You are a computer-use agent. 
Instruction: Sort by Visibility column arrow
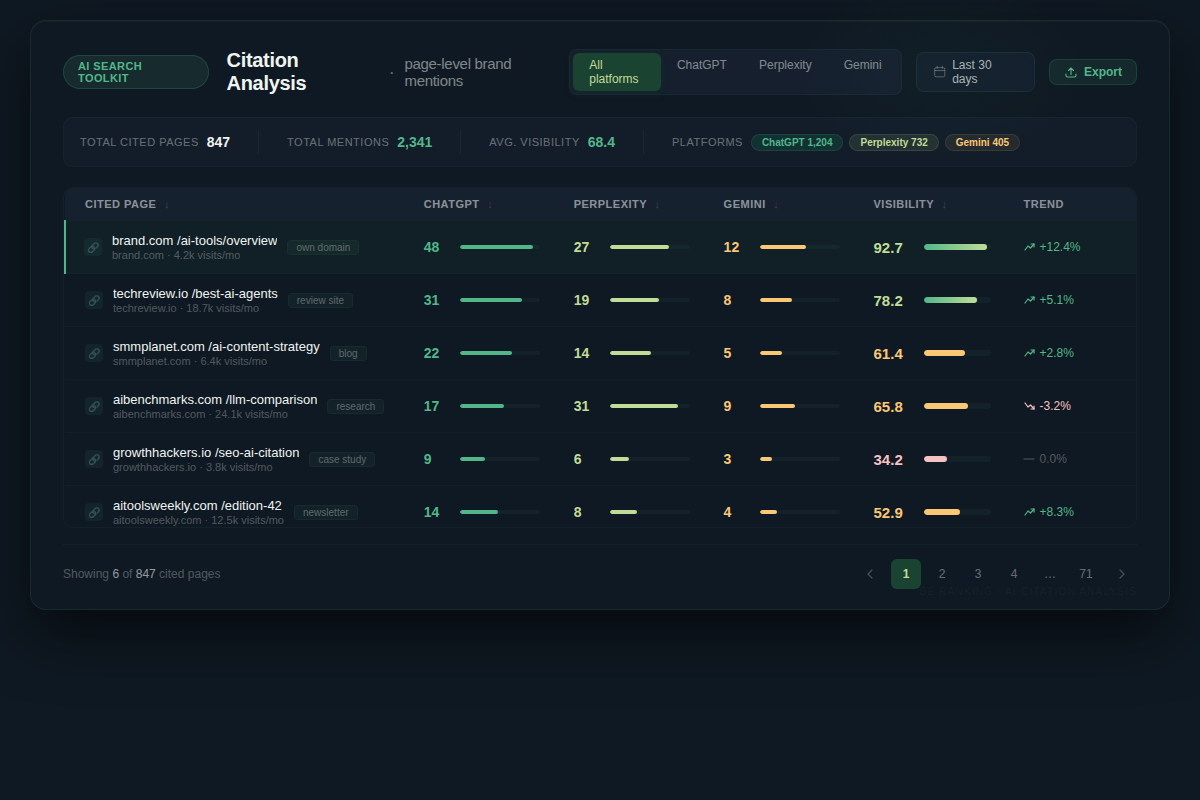pos(944,205)
